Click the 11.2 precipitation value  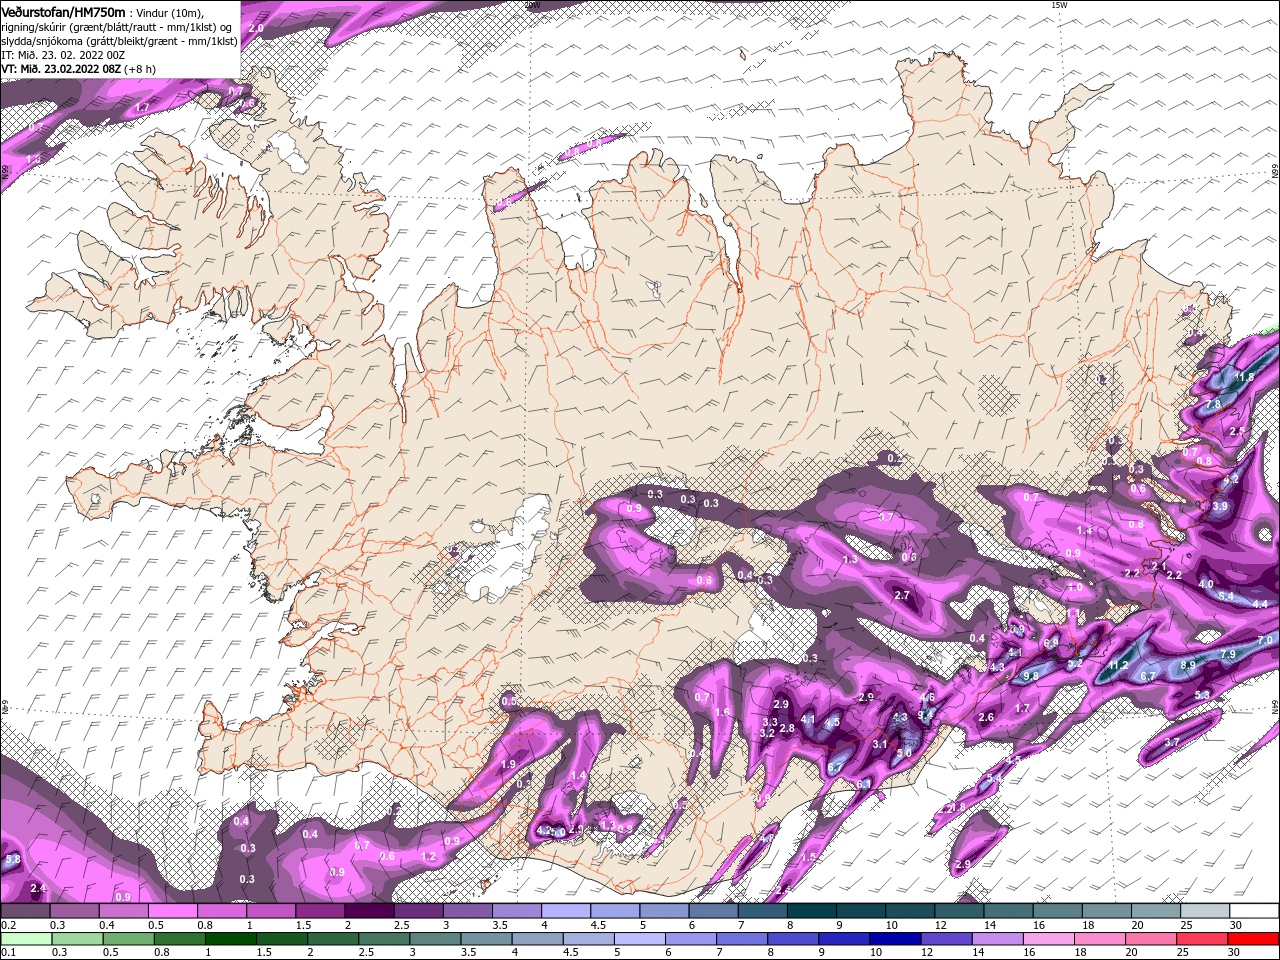tap(1117, 665)
